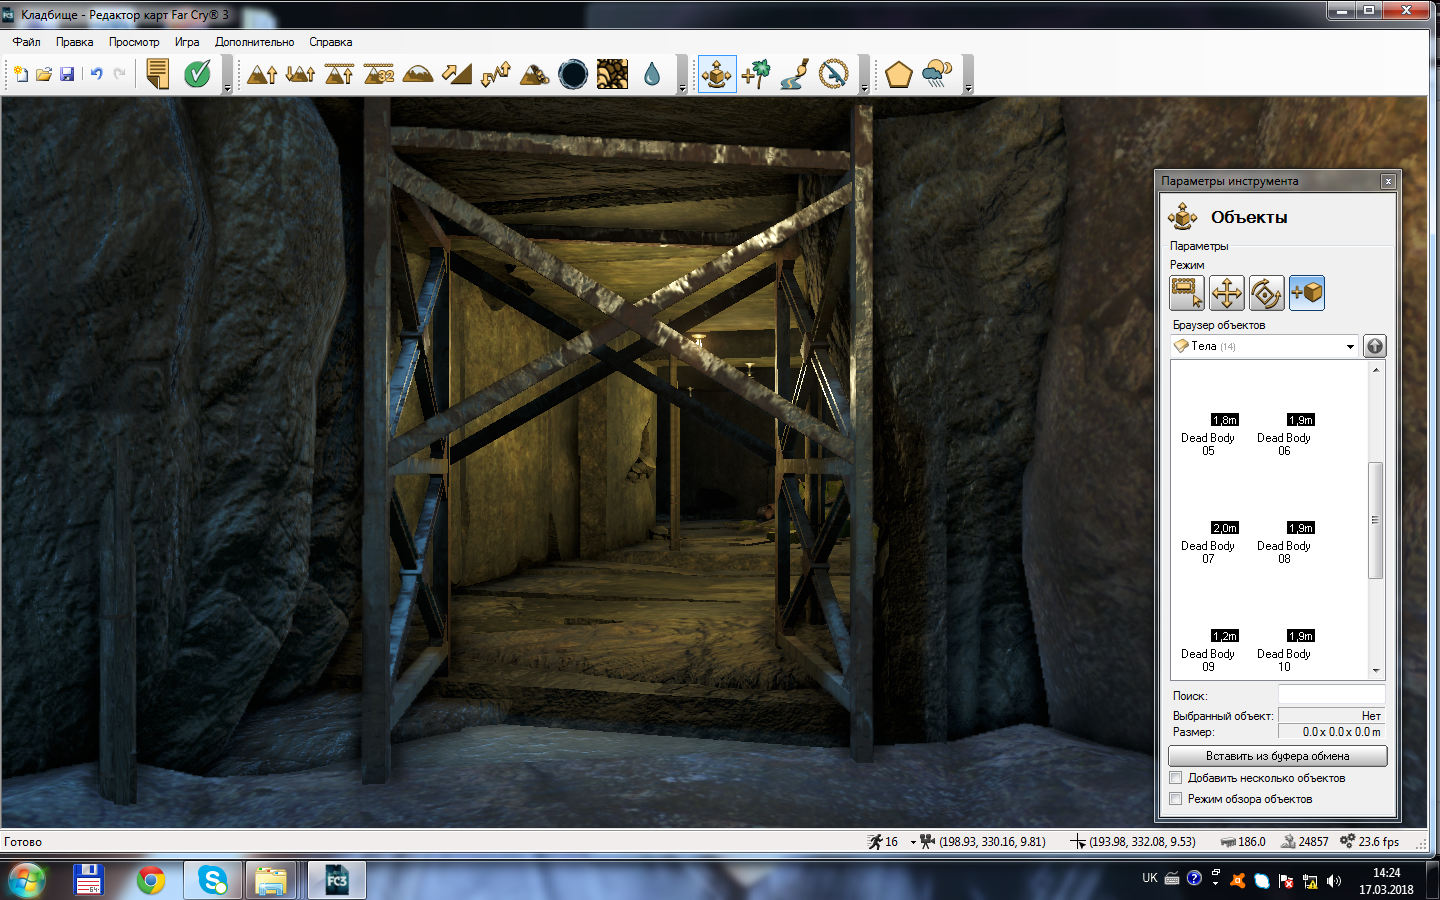Click 'Вставить из буфера обмена' button
The height and width of the screenshot is (900, 1440).
click(1277, 756)
